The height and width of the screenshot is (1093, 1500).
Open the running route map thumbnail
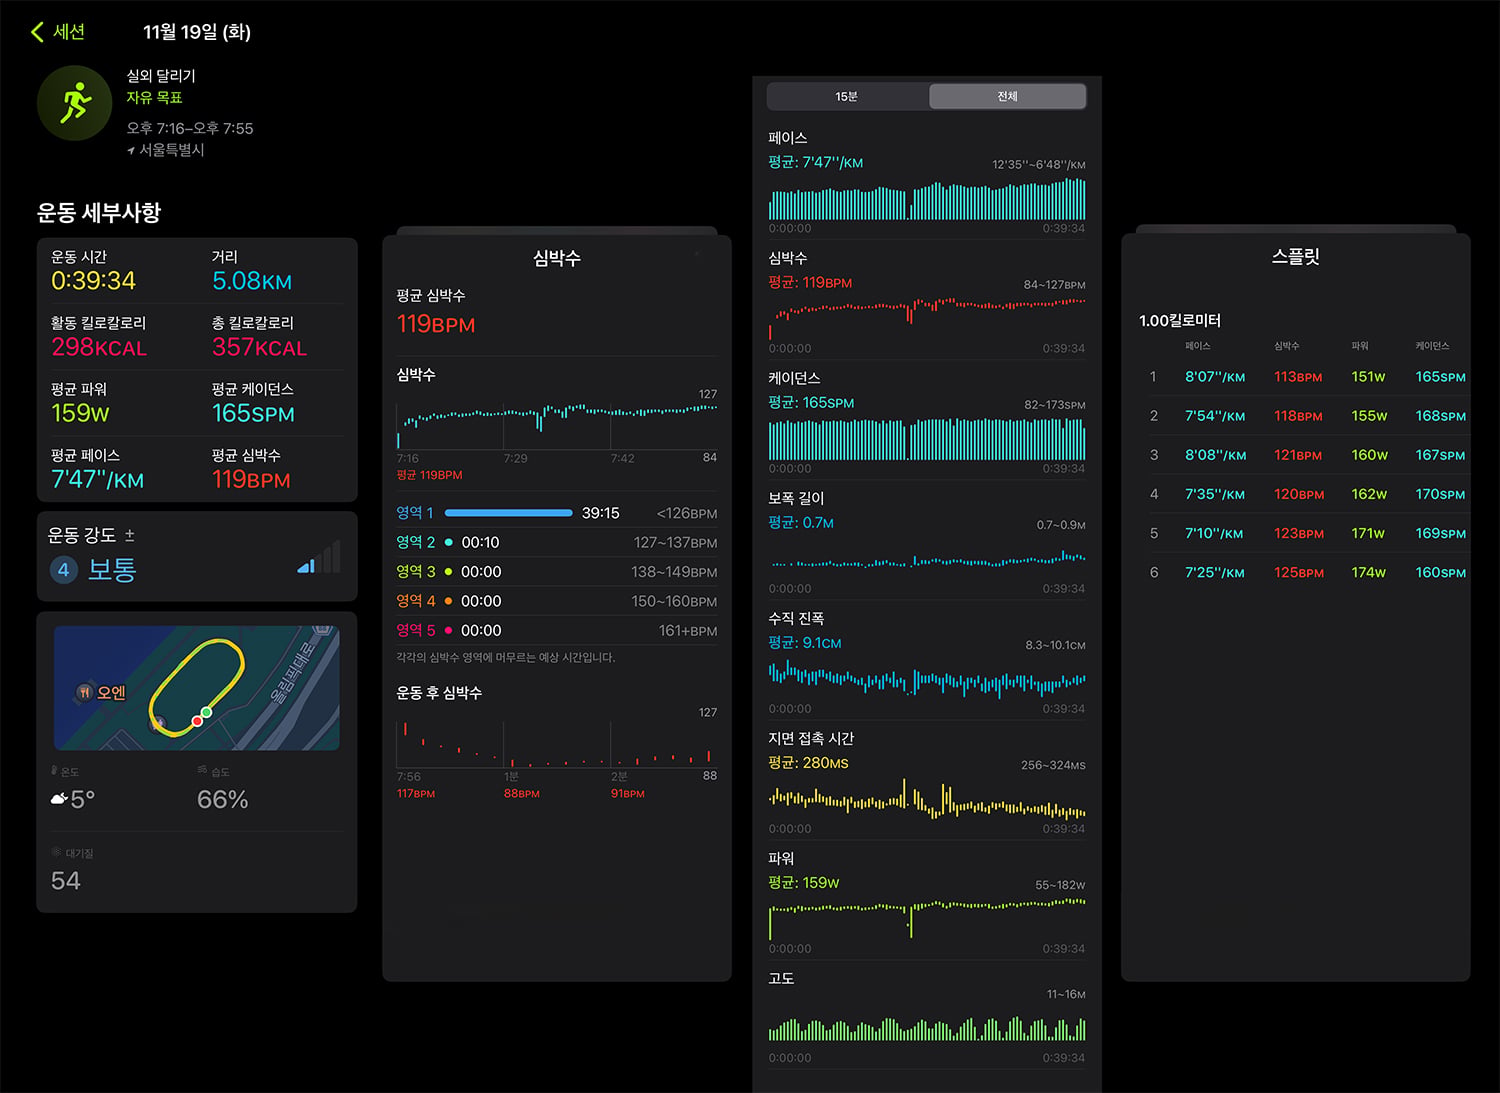[x=196, y=688]
